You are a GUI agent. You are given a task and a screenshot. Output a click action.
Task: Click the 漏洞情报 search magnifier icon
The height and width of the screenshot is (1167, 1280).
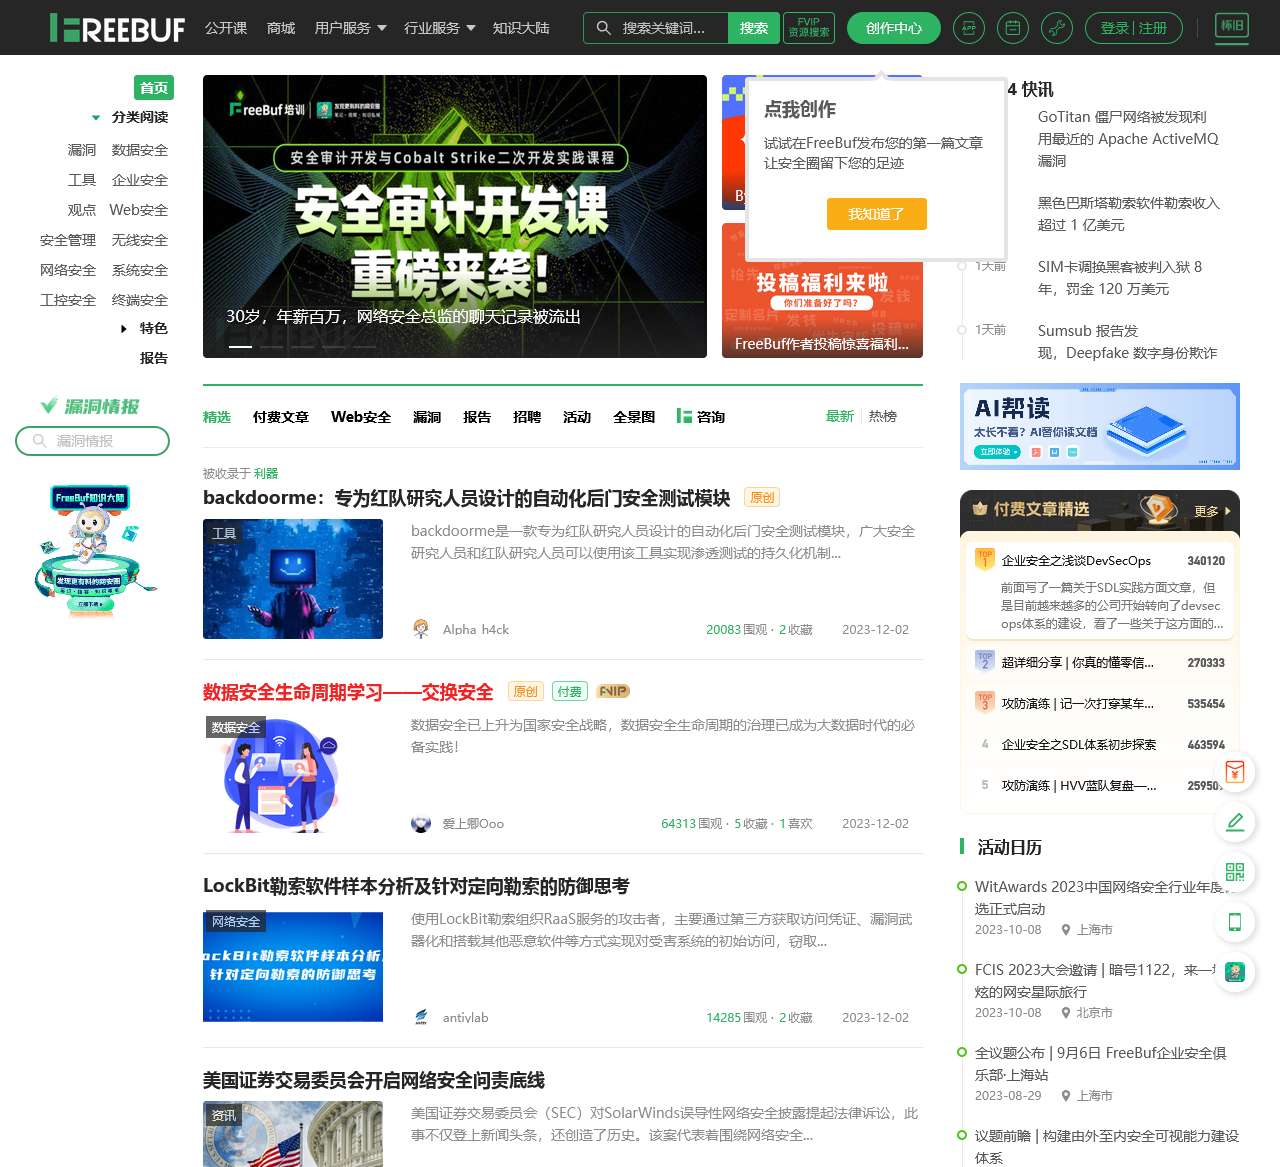click(40, 441)
